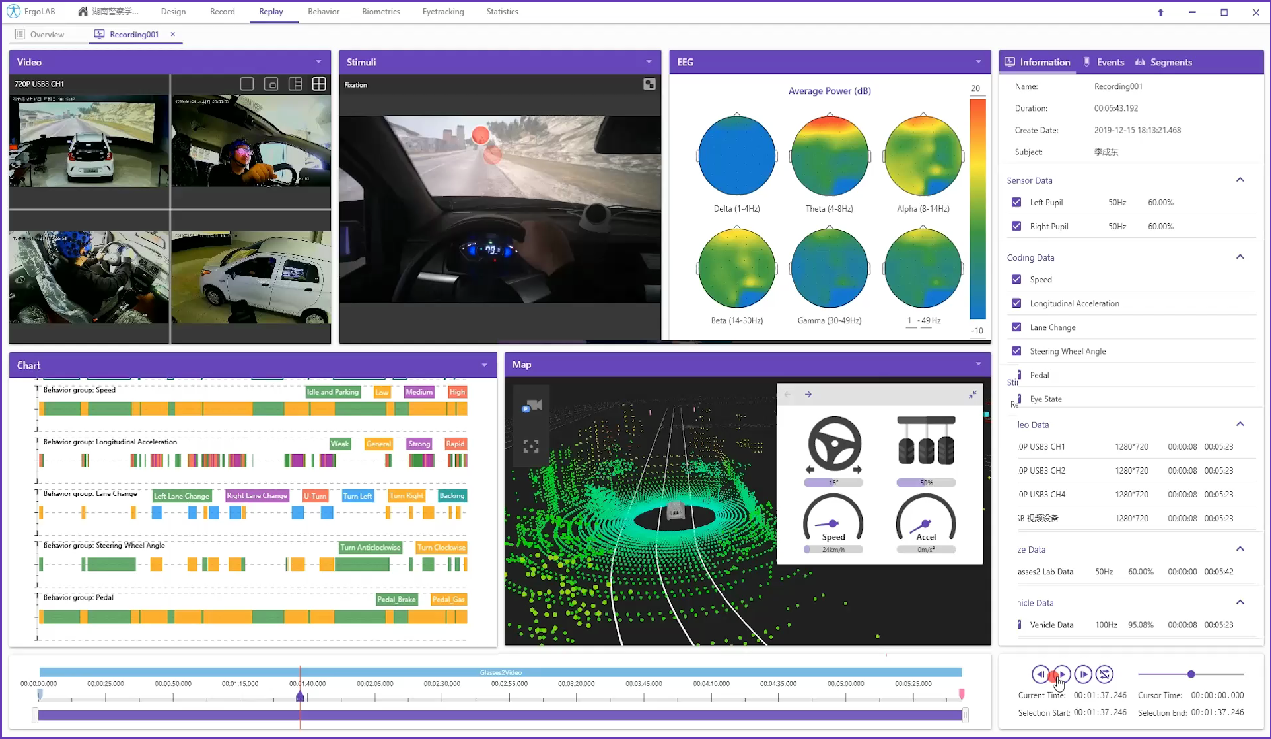
Task: Collapse the Sensor Data section
Action: [x=1240, y=180]
